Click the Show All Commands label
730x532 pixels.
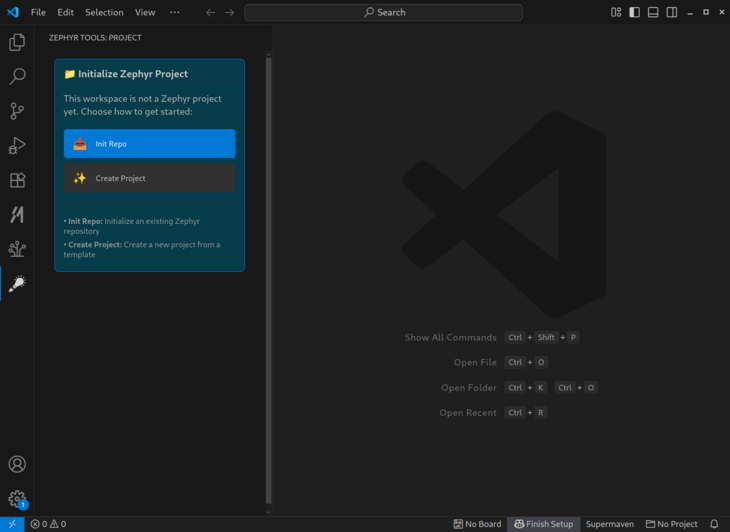click(450, 337)
